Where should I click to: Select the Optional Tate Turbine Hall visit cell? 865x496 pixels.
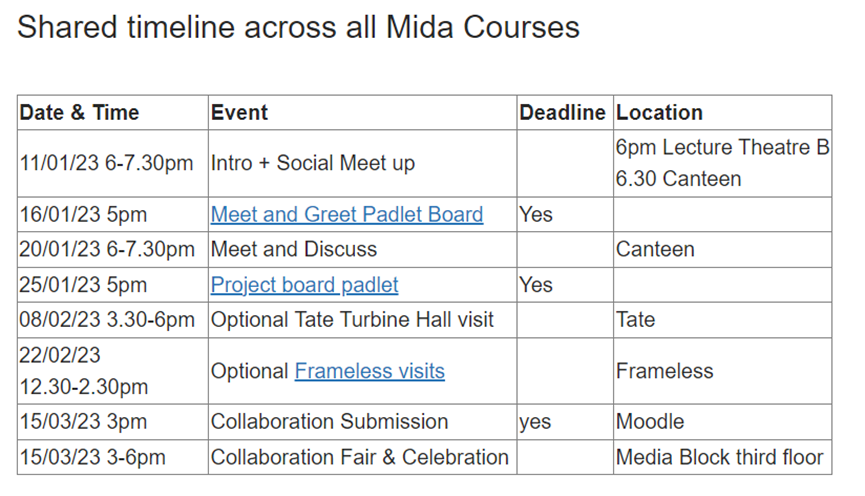click(x=362, y=320)
